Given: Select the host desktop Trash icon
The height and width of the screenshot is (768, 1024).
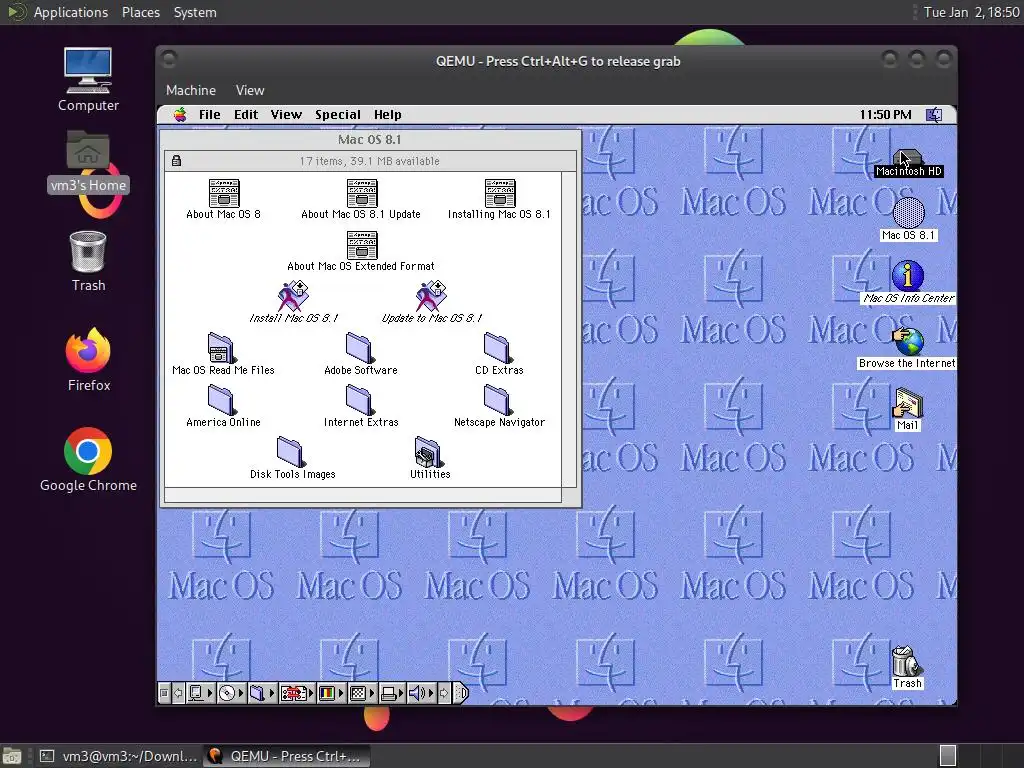Looking at the screenshot, I should pos(88,261).
